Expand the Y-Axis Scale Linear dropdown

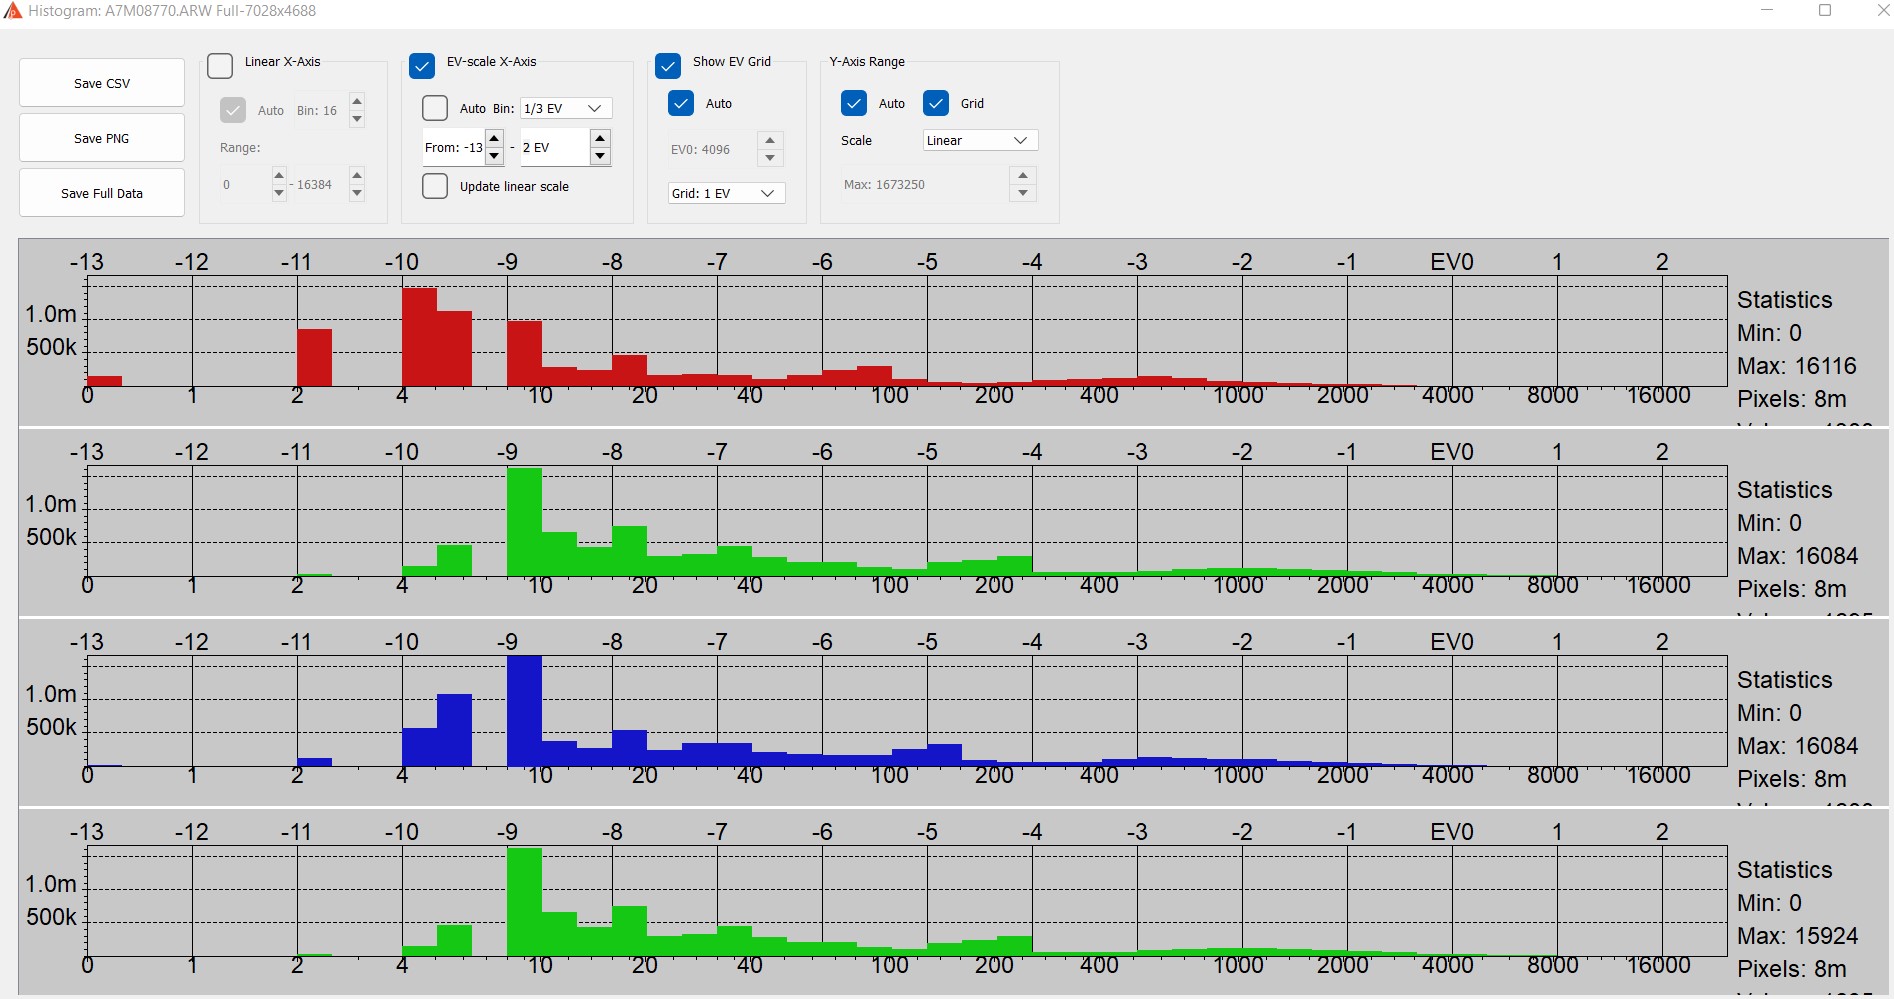click(979, 140)
